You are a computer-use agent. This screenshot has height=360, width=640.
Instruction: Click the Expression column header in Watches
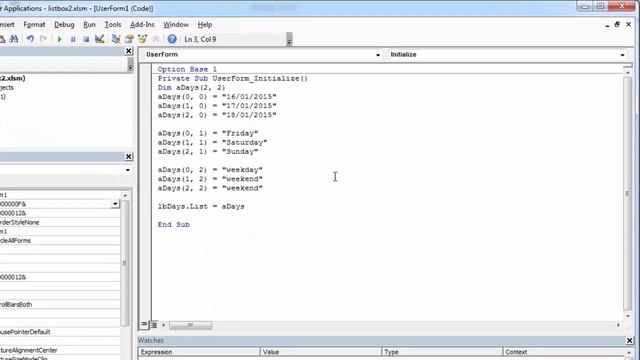coord(199,352)
